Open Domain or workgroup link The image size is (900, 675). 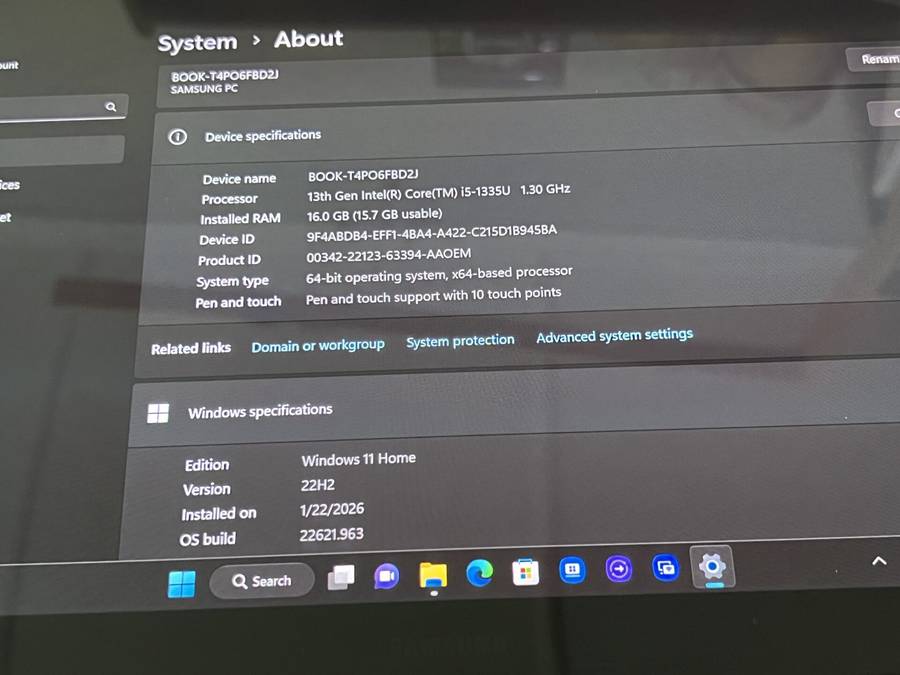tap(318, 346)
